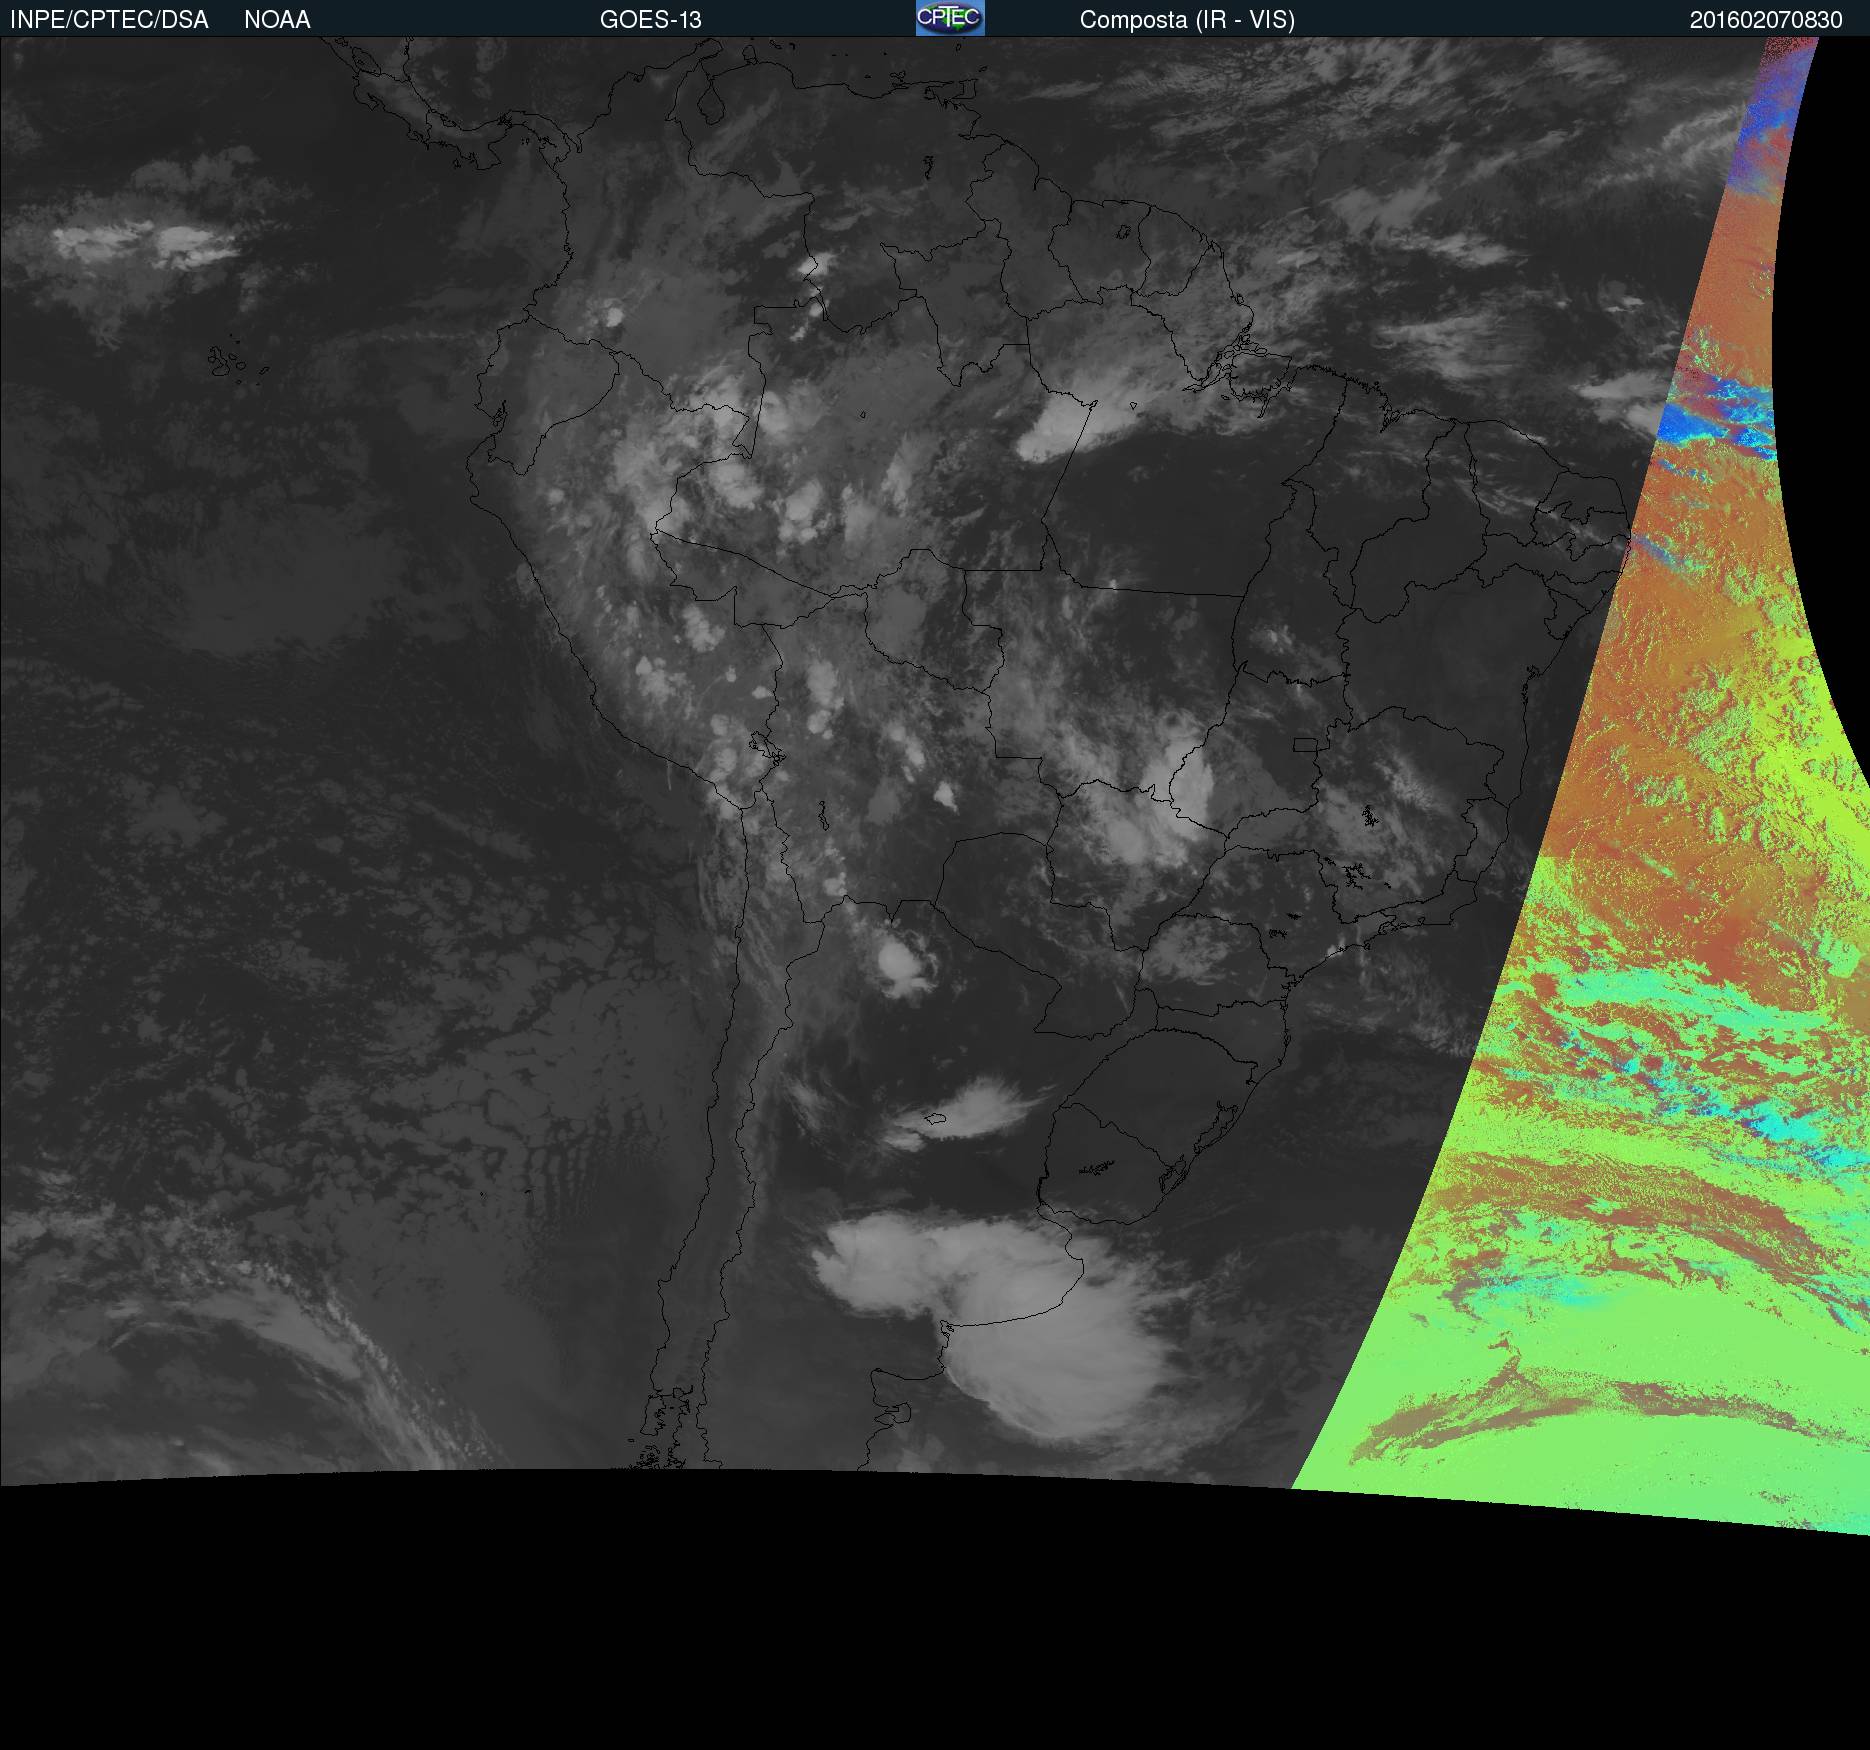The image size is (1870, 1750).
Task: Click the NOAA label in the header
Action: [x=277, y=20]
